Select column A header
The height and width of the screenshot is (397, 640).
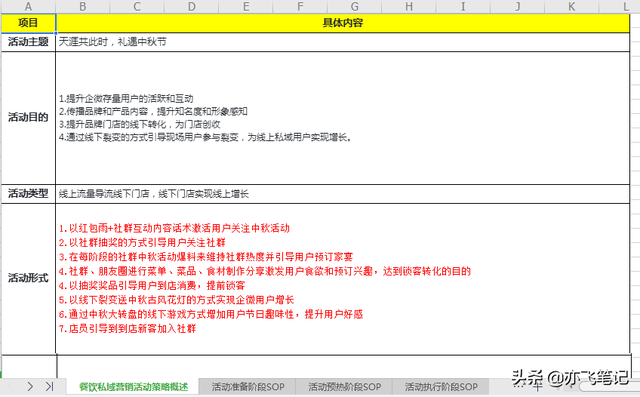click(x=28, y=7)
